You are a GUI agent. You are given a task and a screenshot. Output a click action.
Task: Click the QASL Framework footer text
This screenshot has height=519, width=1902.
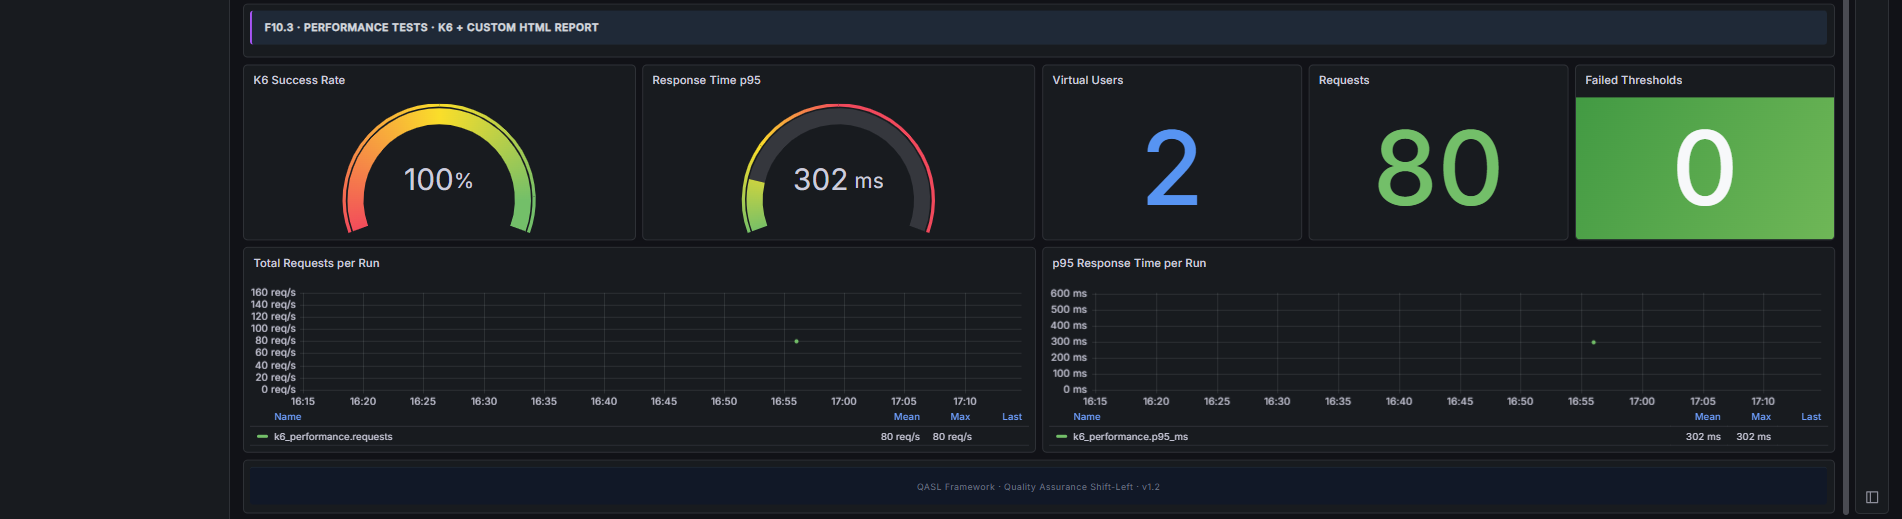coord(1038,487)
